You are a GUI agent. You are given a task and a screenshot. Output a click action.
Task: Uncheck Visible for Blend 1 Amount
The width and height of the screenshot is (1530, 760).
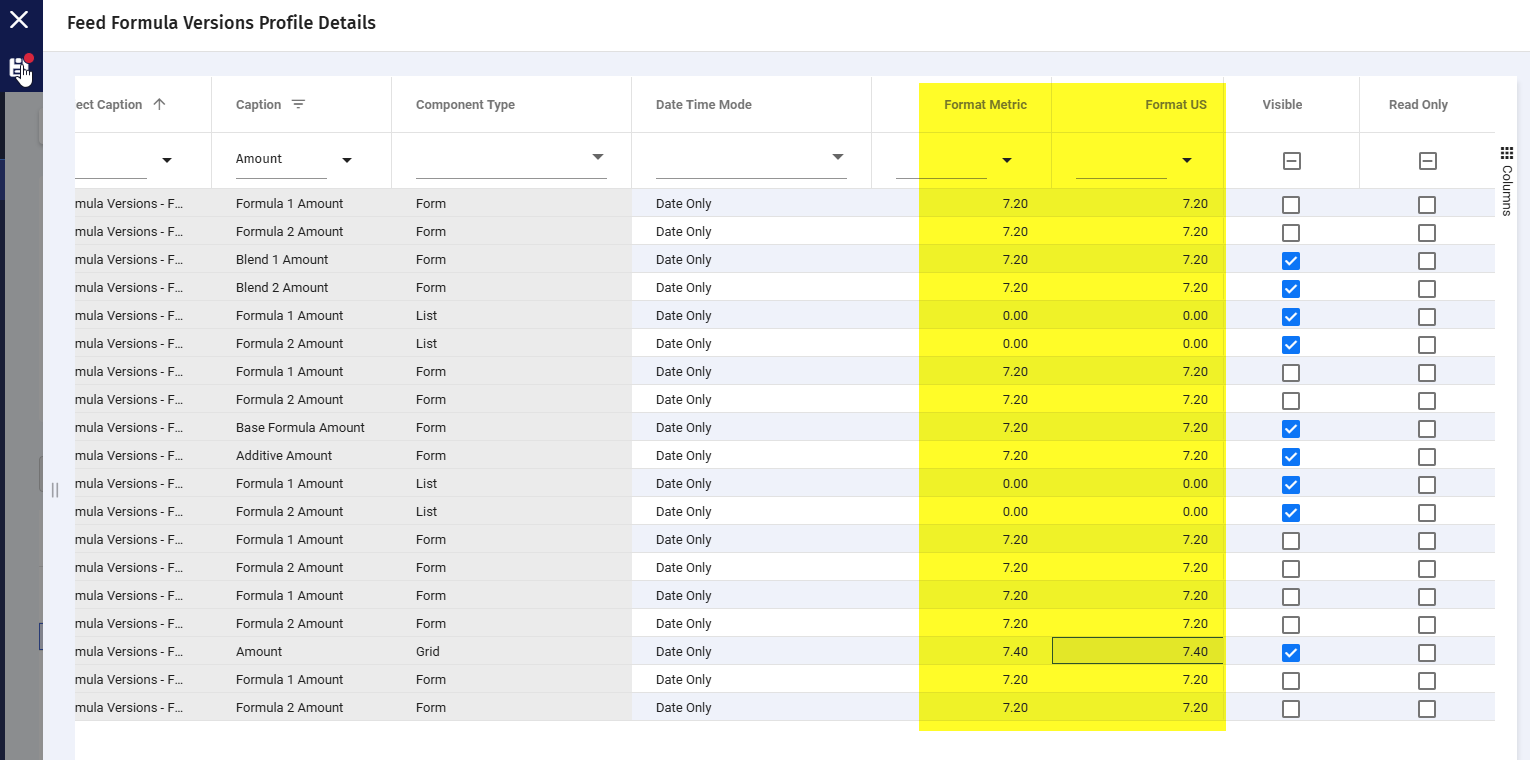tap(1291, 261)
